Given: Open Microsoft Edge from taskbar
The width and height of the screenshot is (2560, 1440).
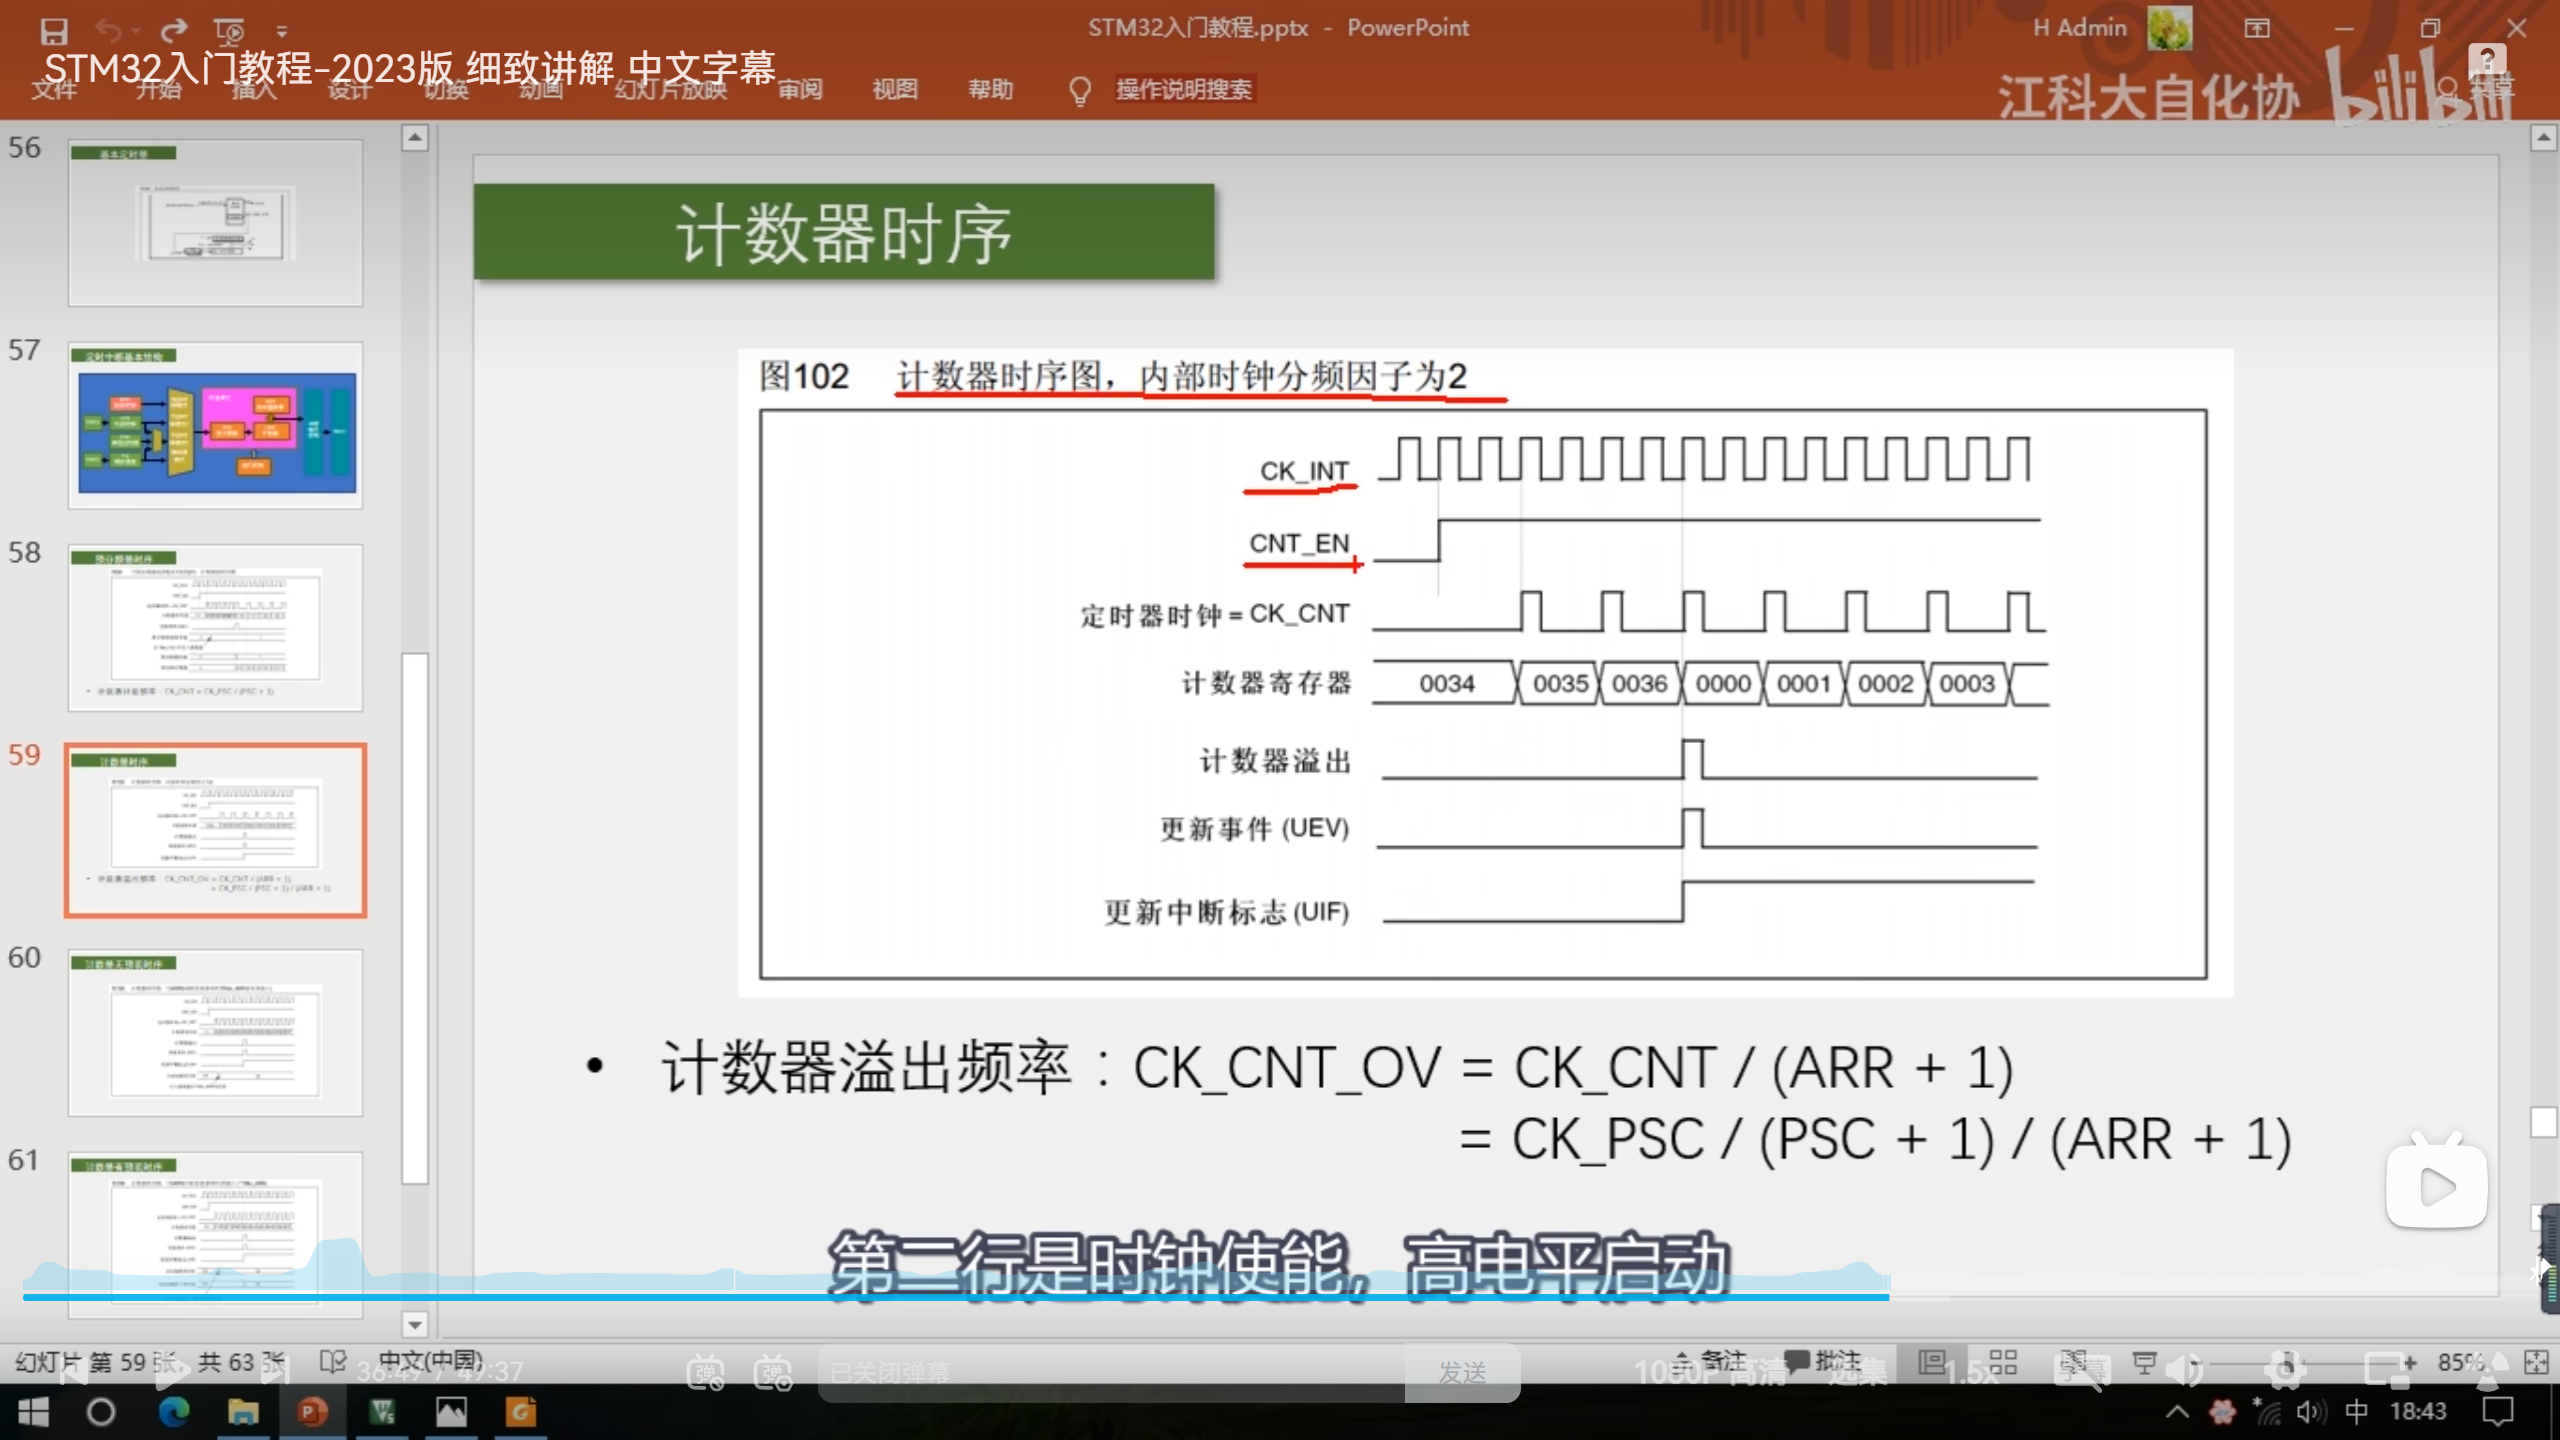Looking at the screenshot, I should [x=174, y=1411].
